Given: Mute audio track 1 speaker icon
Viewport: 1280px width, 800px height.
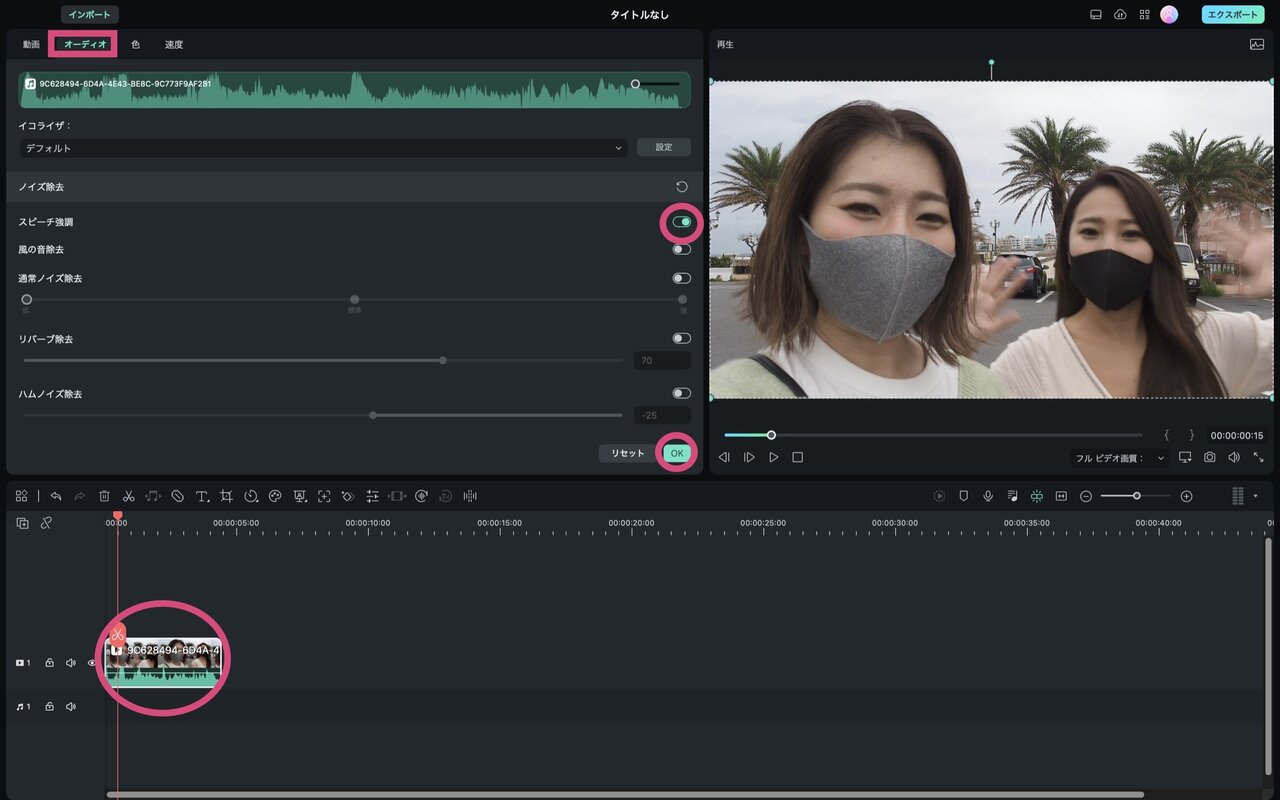Looking at the screenshot, I should tap(71, 706).
